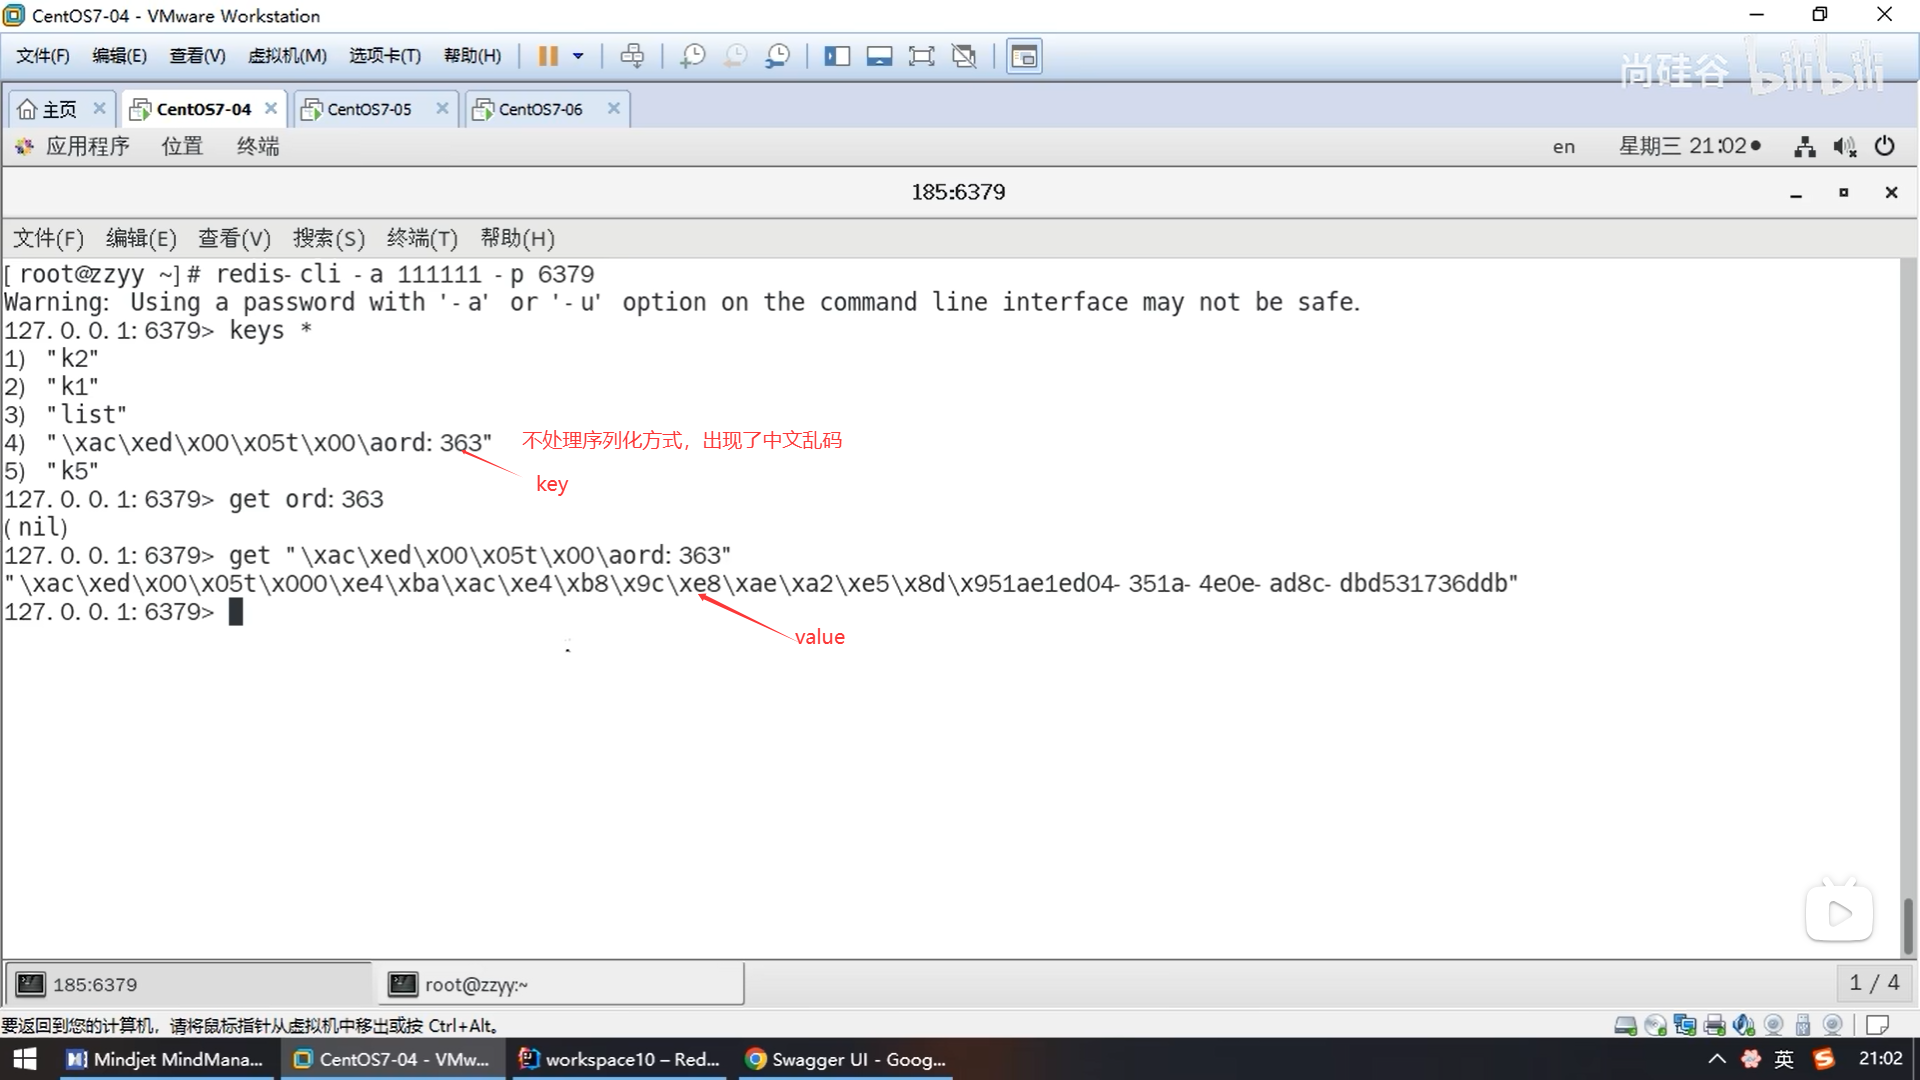Viewport: 1920px width, 1080px height.
Task: Click the console view icon
Action: click(1024, 56)
